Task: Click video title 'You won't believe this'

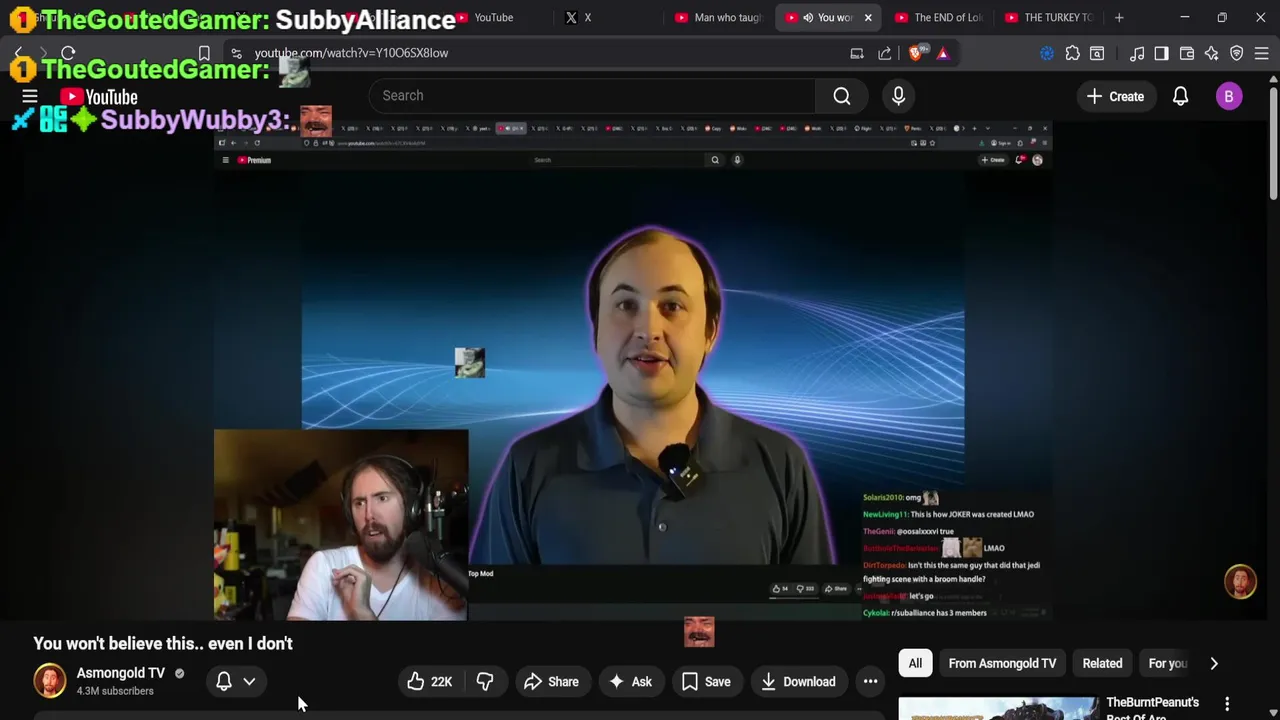Action: click(163, 643)
